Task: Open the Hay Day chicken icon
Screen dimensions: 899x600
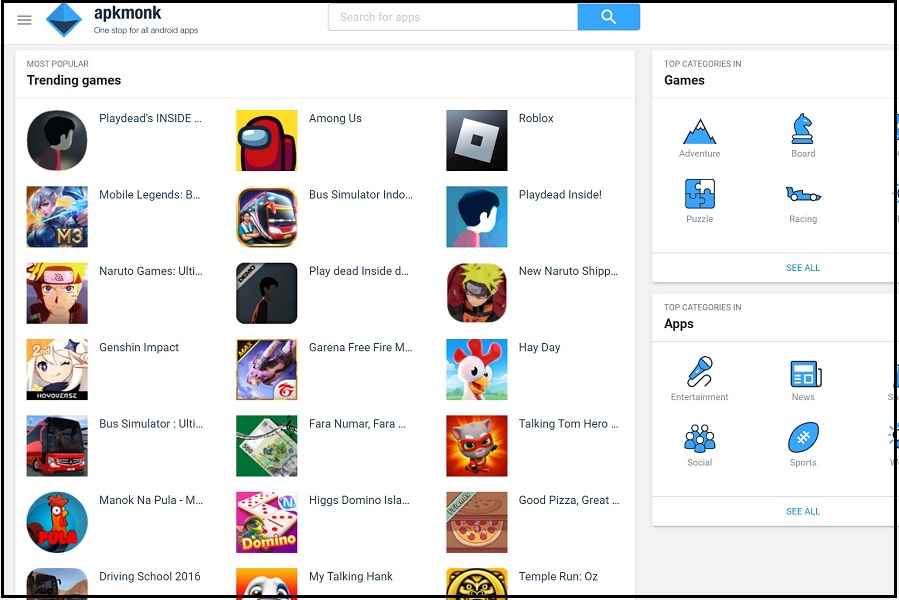Action: click(x=476, y=369)
